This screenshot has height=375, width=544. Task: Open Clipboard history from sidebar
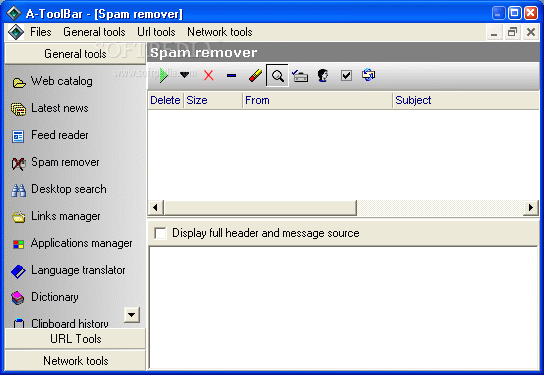(x=70, y=323)
